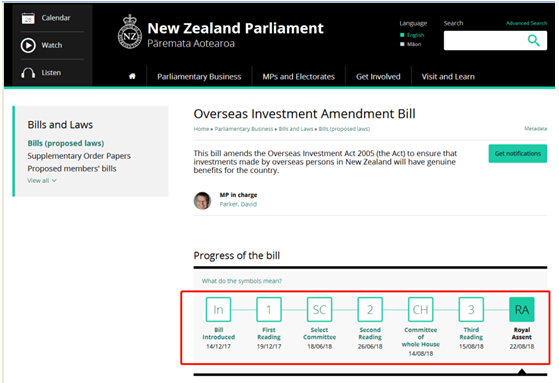Viewport: 559px width, 383px height.
Task: Click the search magnifier icon
Action: click(x=533, y=40)
